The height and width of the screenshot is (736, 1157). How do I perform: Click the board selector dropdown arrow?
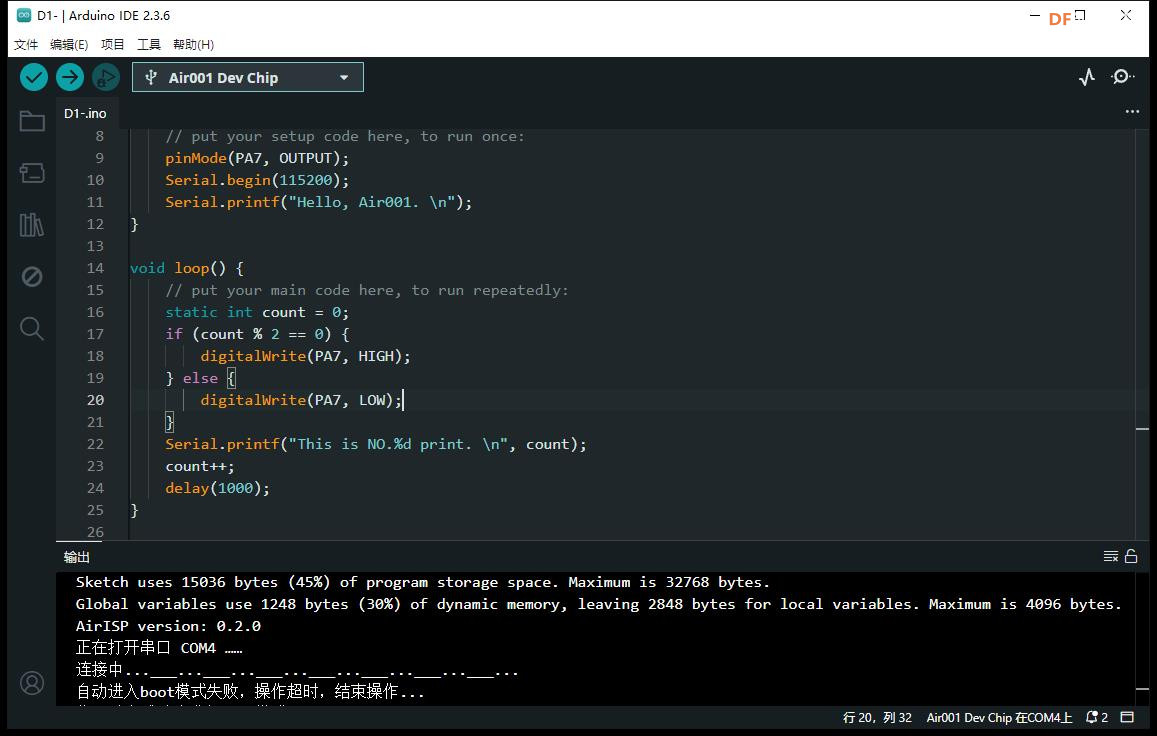click(x=344, y=78)
